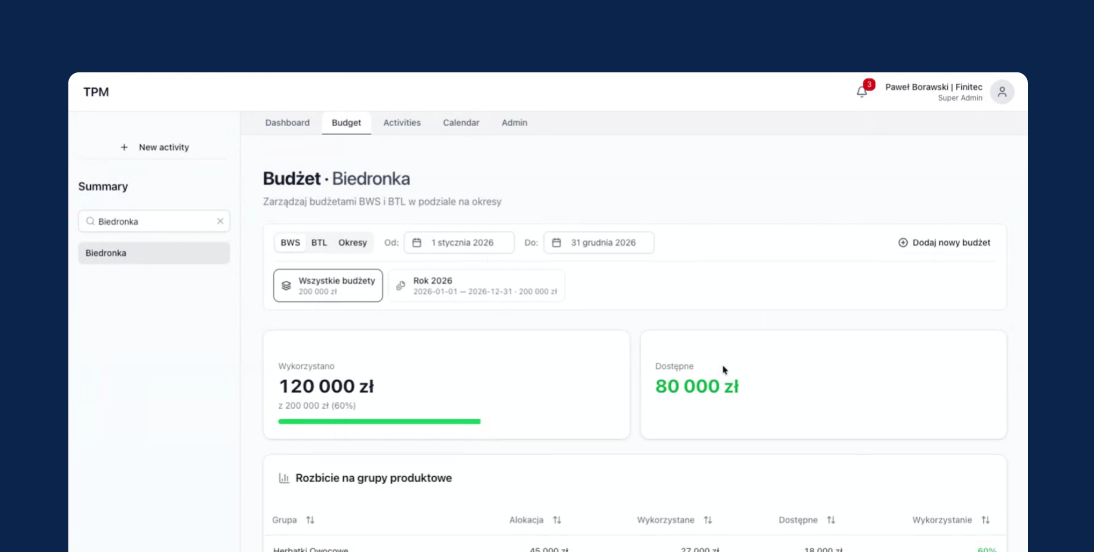Select the Rok 2026 budget card
Screen dimensions: 1094x552
(x=476, y=286)
